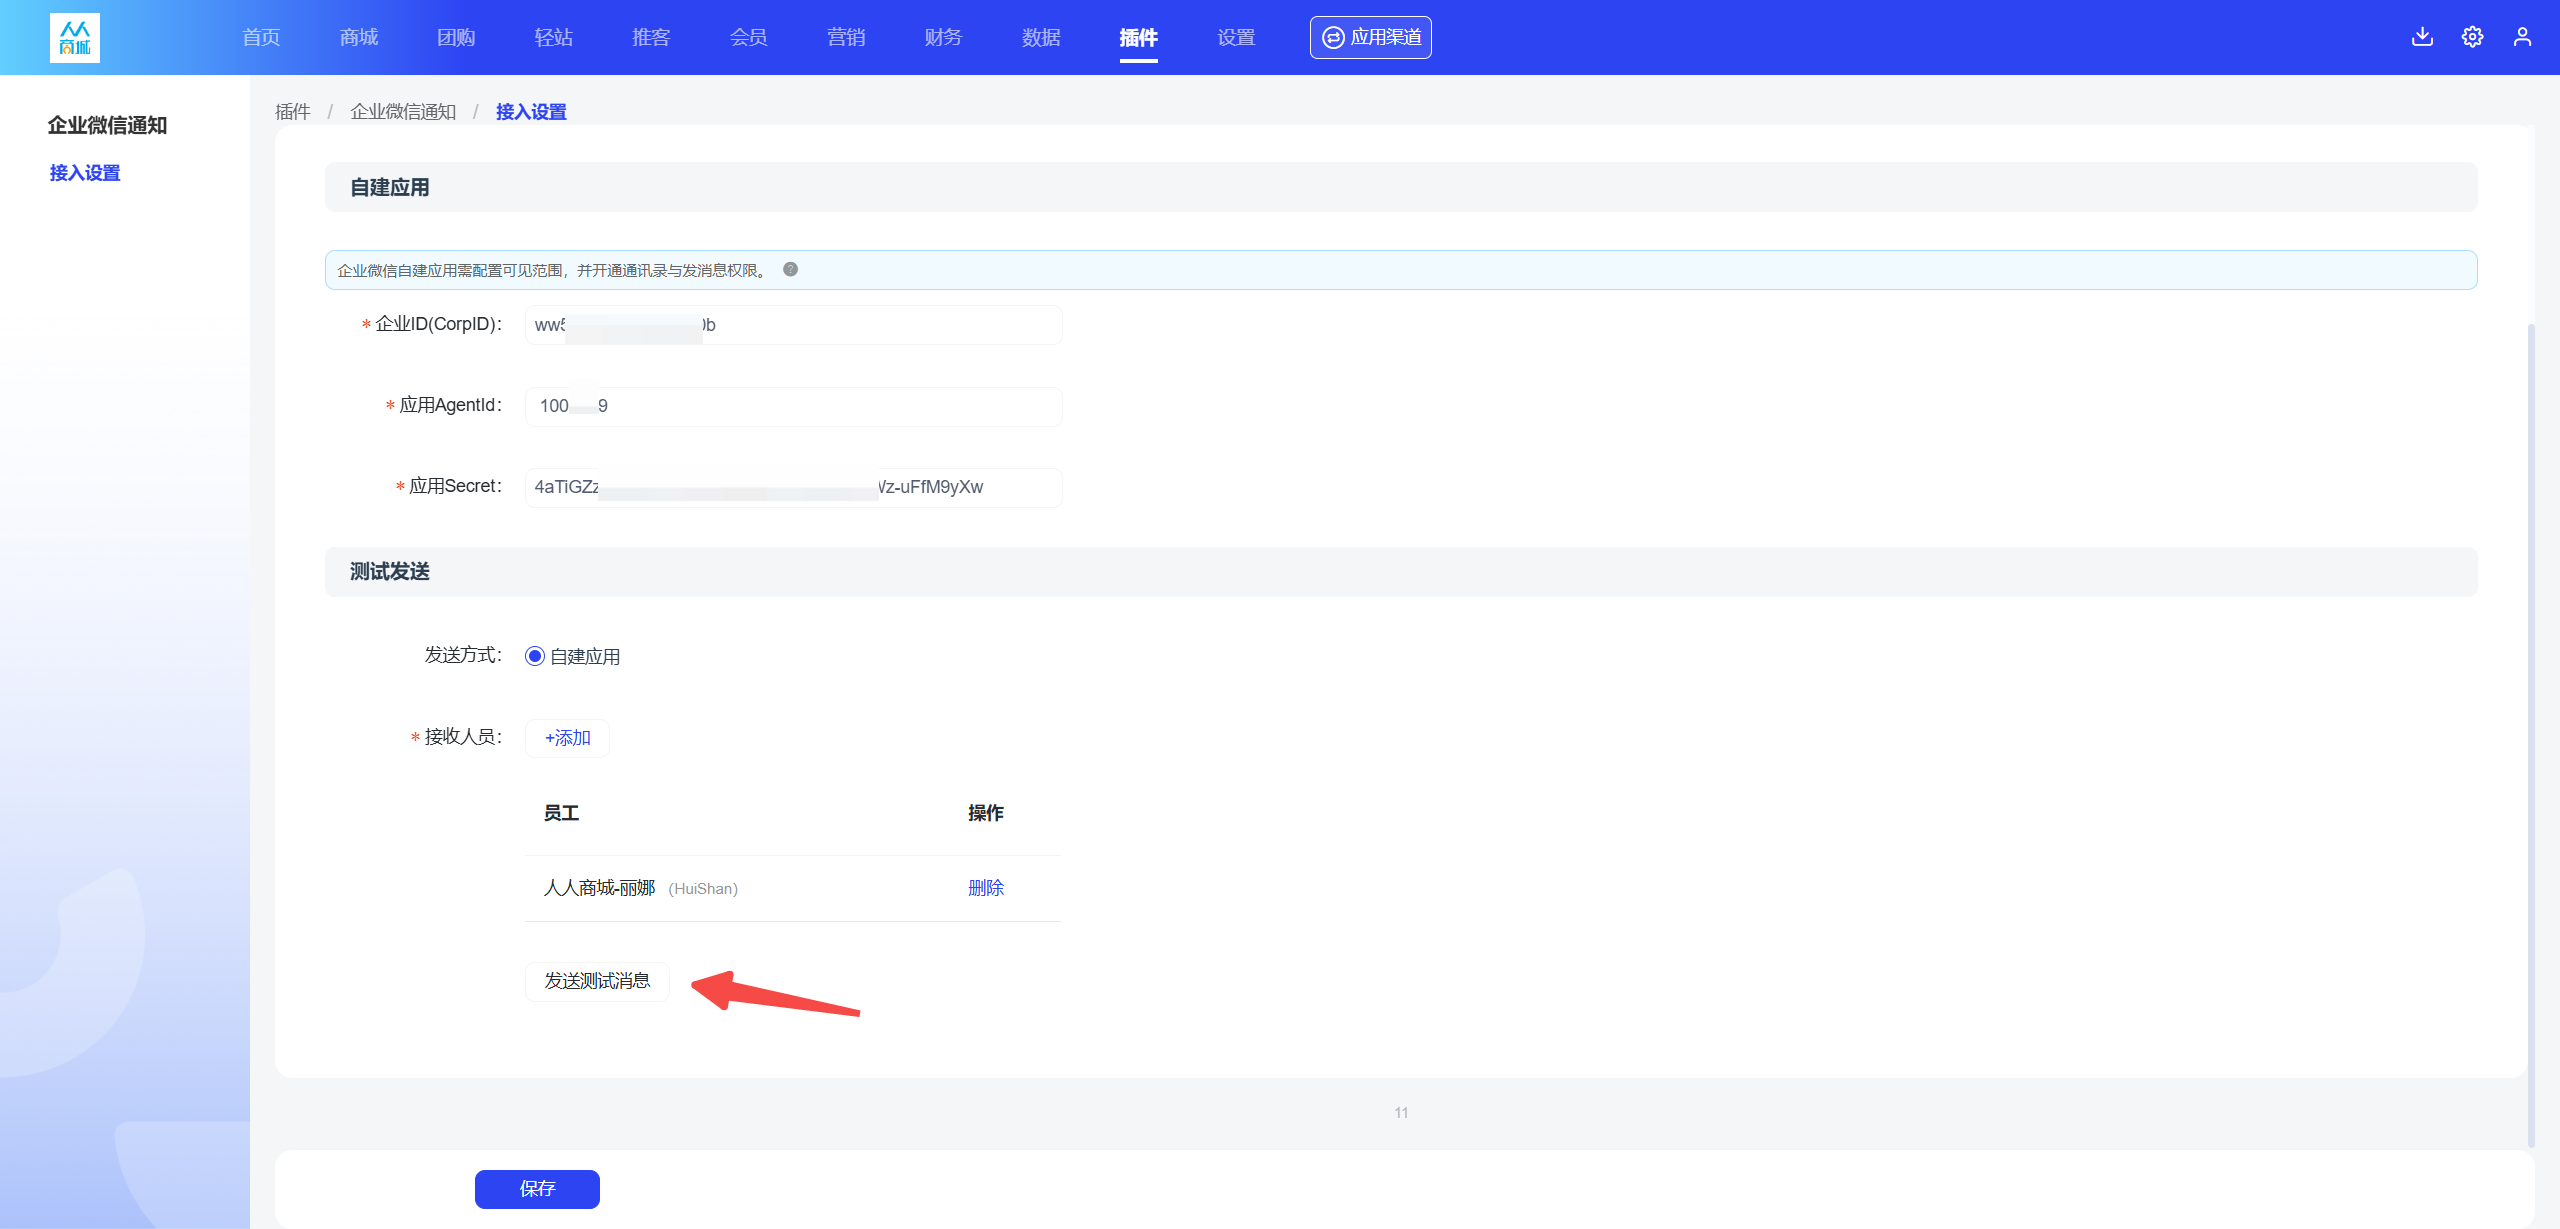Image resolution: width=2560 pixels, height=1229 pixels.
Task: Open the 商城 menu
Action: tap(359, 37)
